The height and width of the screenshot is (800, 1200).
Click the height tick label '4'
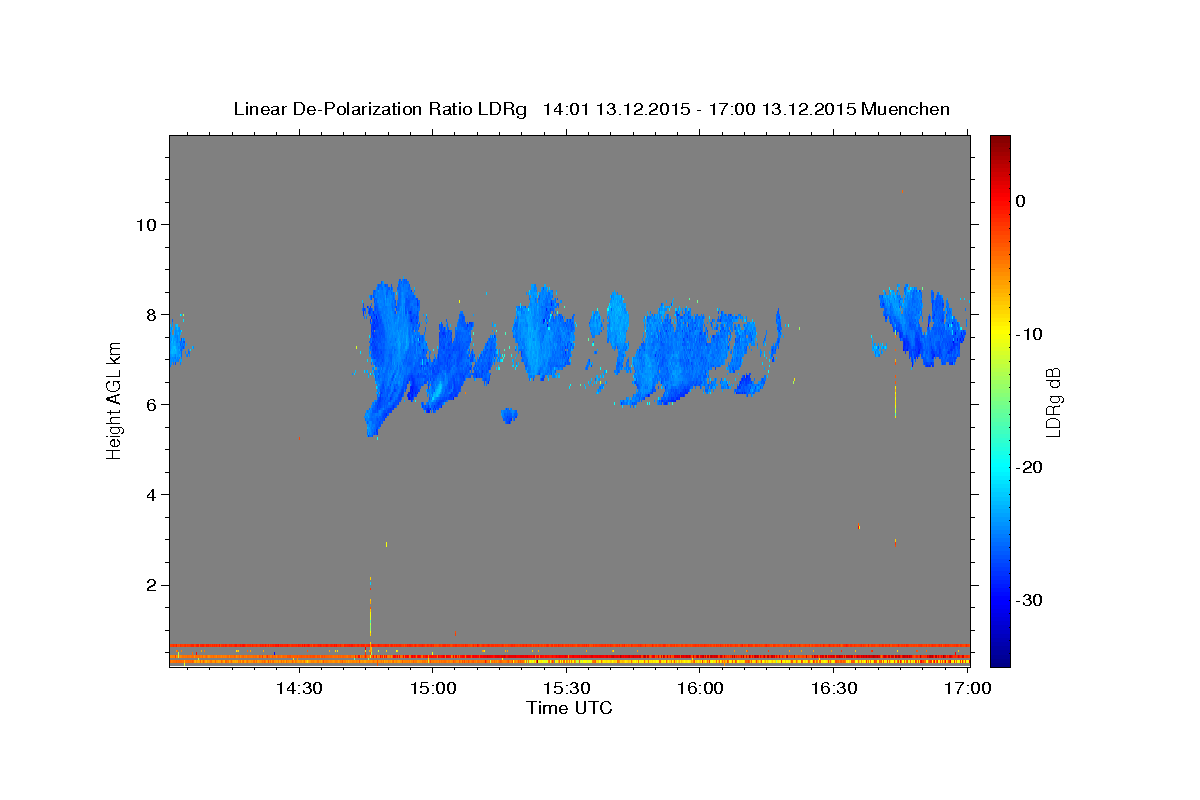tap(151, 494)
